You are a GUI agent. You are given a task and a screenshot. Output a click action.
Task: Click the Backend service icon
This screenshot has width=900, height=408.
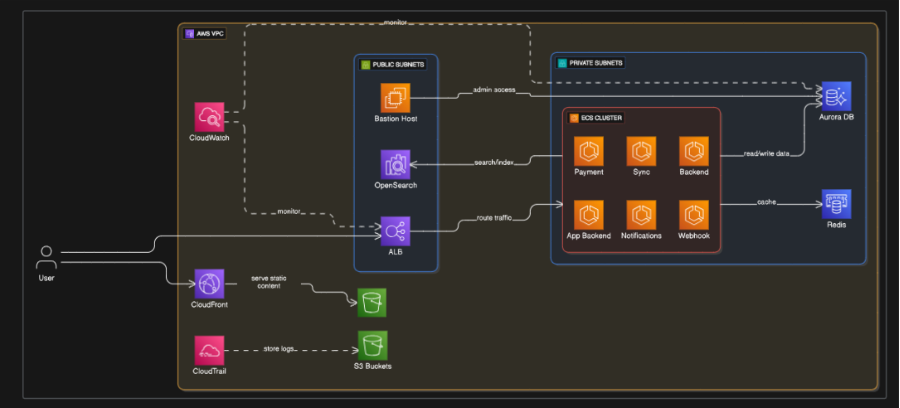[694, 151]
